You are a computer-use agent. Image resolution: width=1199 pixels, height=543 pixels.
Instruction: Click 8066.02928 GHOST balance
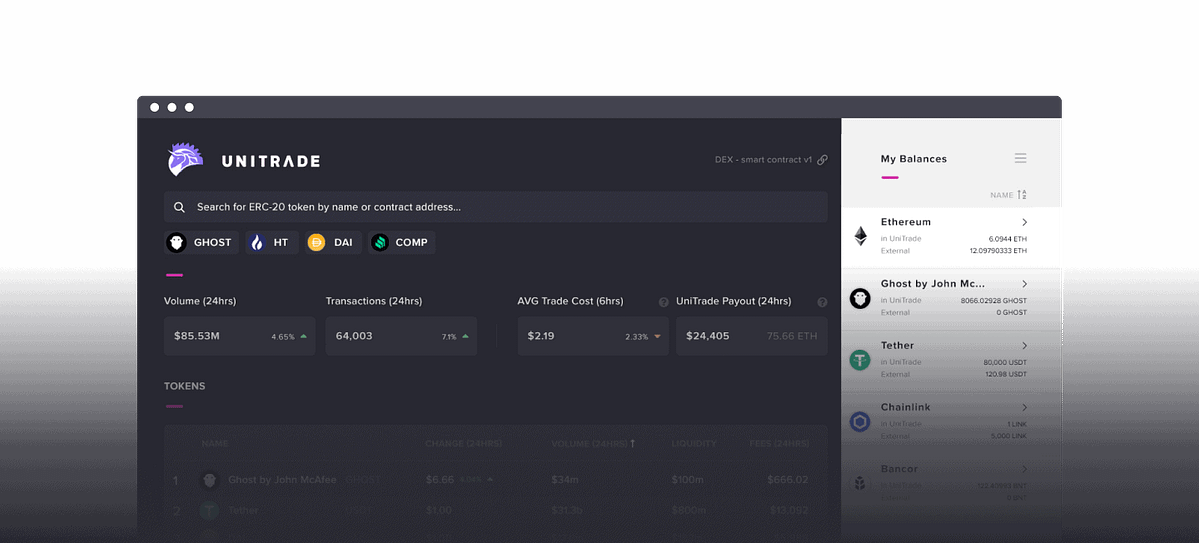994,301
